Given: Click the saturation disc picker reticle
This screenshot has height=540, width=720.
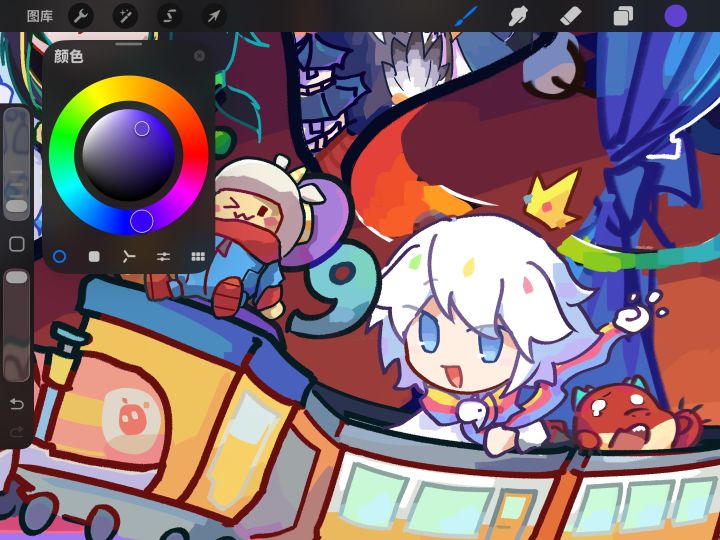Looking at the screenshot, I should pyautogui.click(x=142, y=129).
